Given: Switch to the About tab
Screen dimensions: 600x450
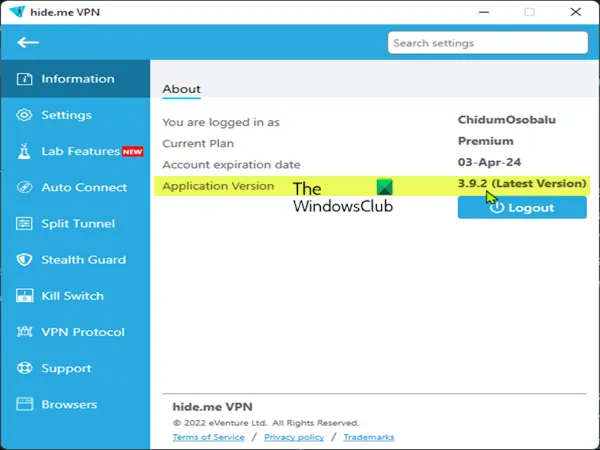Looking at the screenshot, I should pos(181,90).
